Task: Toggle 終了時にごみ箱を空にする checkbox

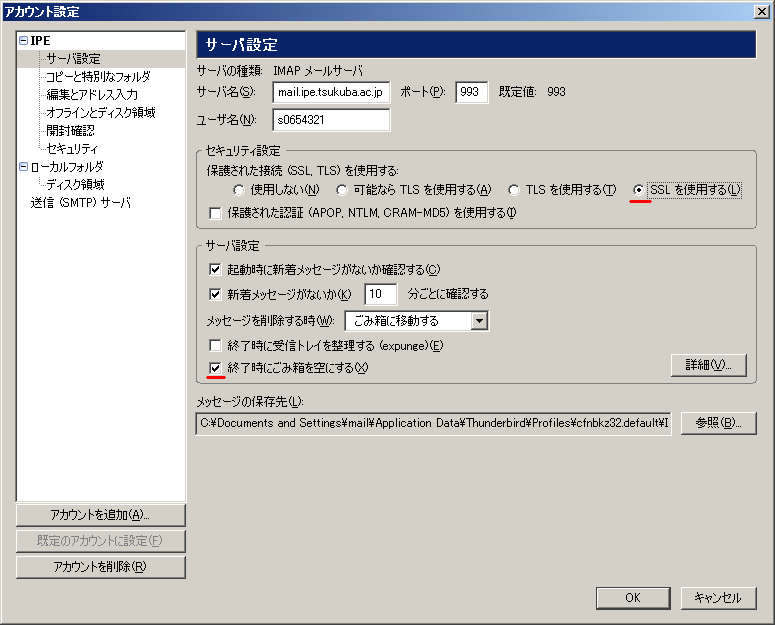Action: coord(215,368)
